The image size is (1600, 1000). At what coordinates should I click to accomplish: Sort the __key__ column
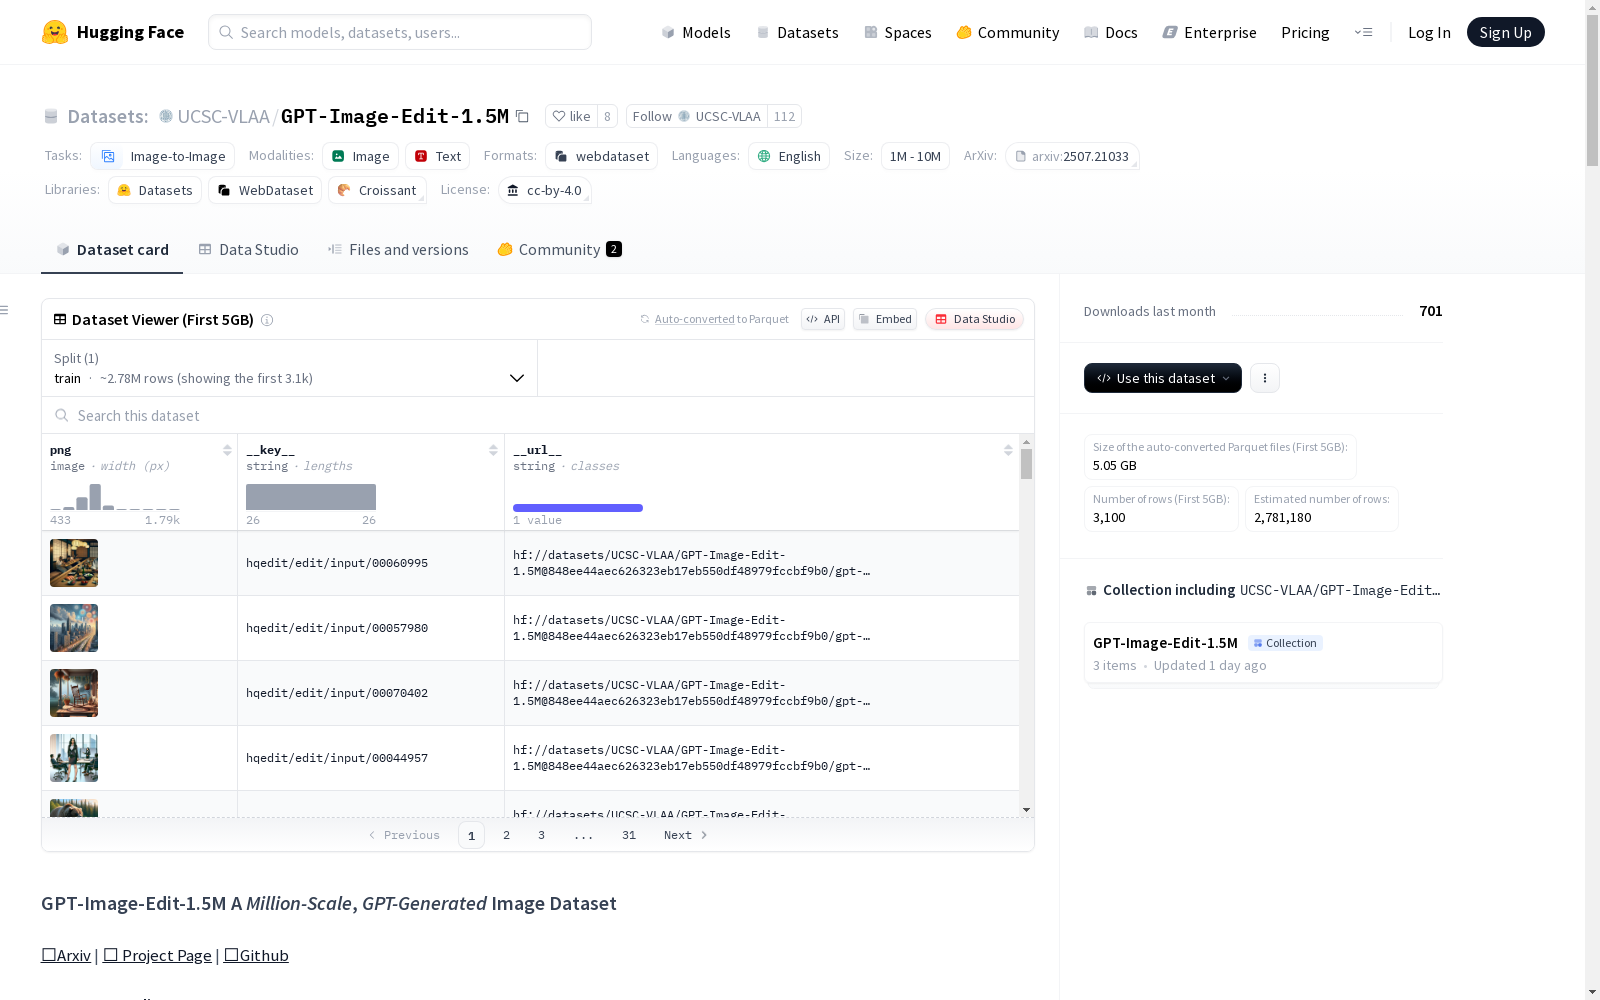point(493,450)
